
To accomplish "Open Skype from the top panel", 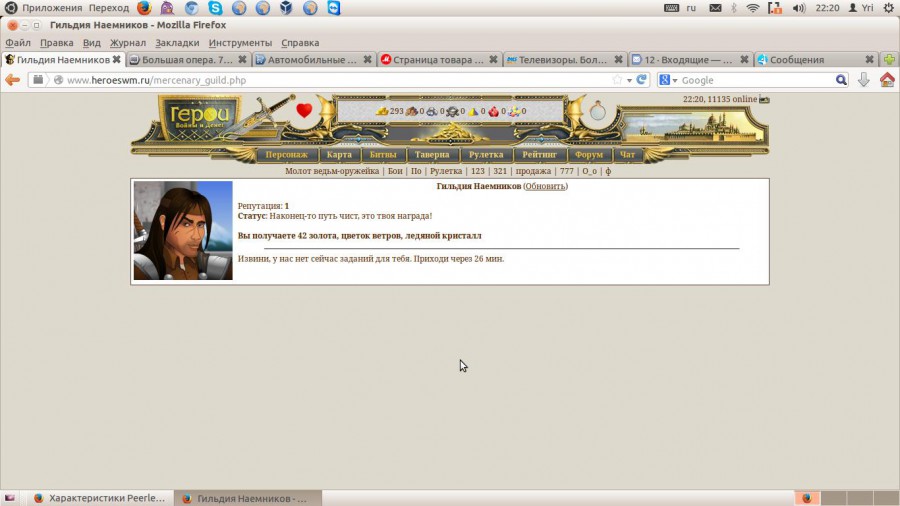I will click(x=215, y=7).
